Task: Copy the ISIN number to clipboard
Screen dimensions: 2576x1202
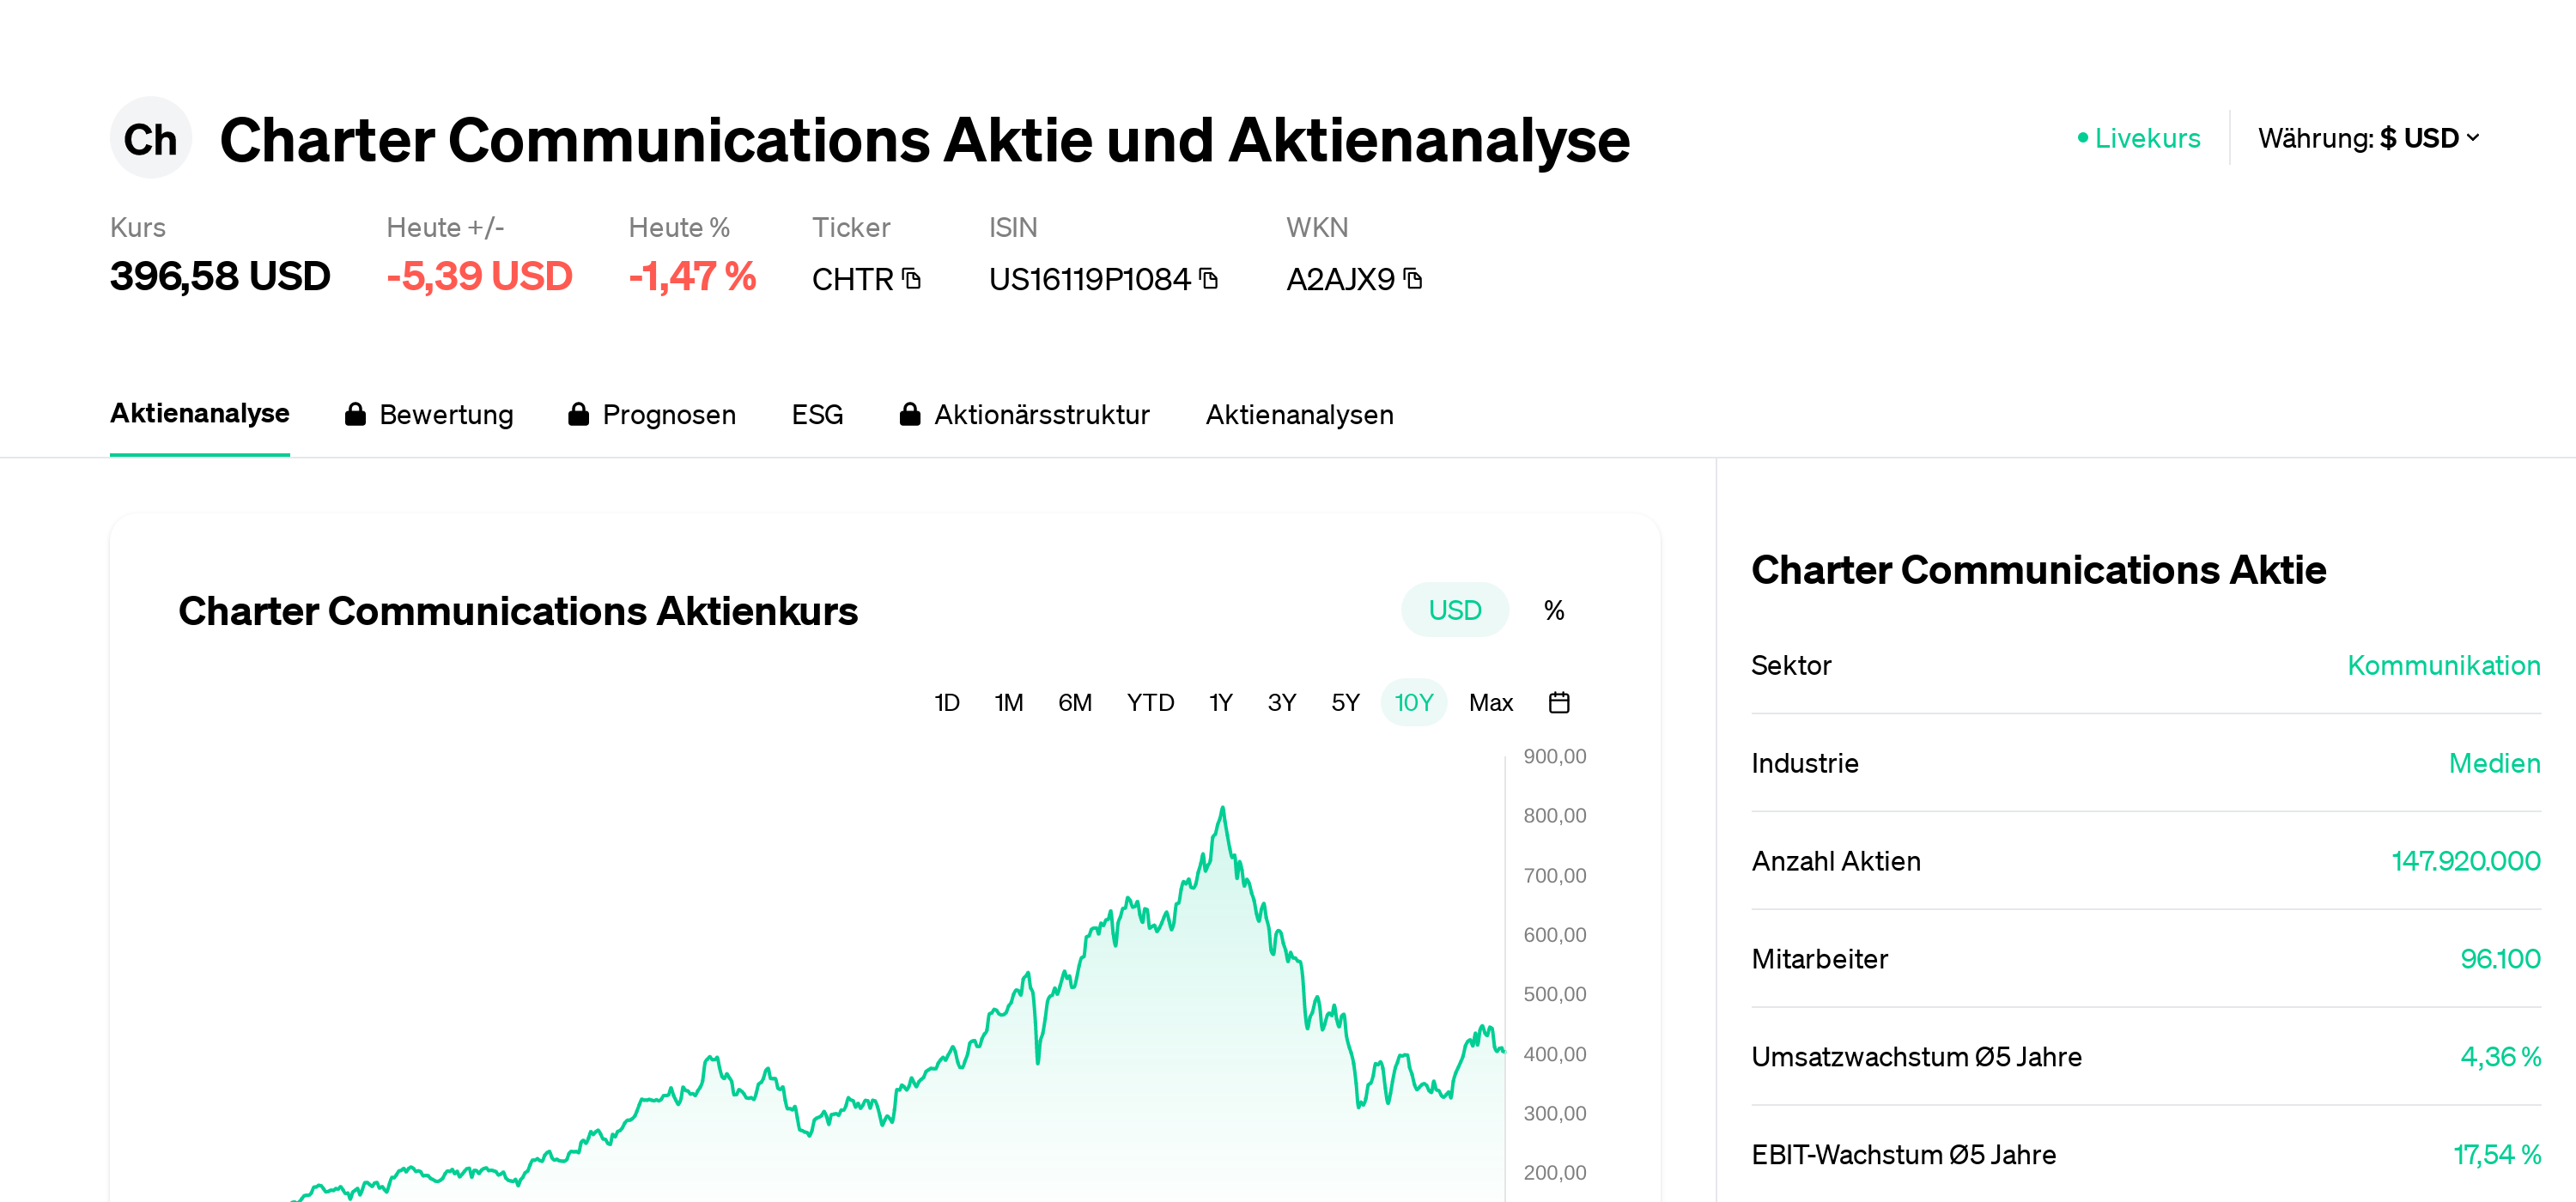Action: 1208,278
